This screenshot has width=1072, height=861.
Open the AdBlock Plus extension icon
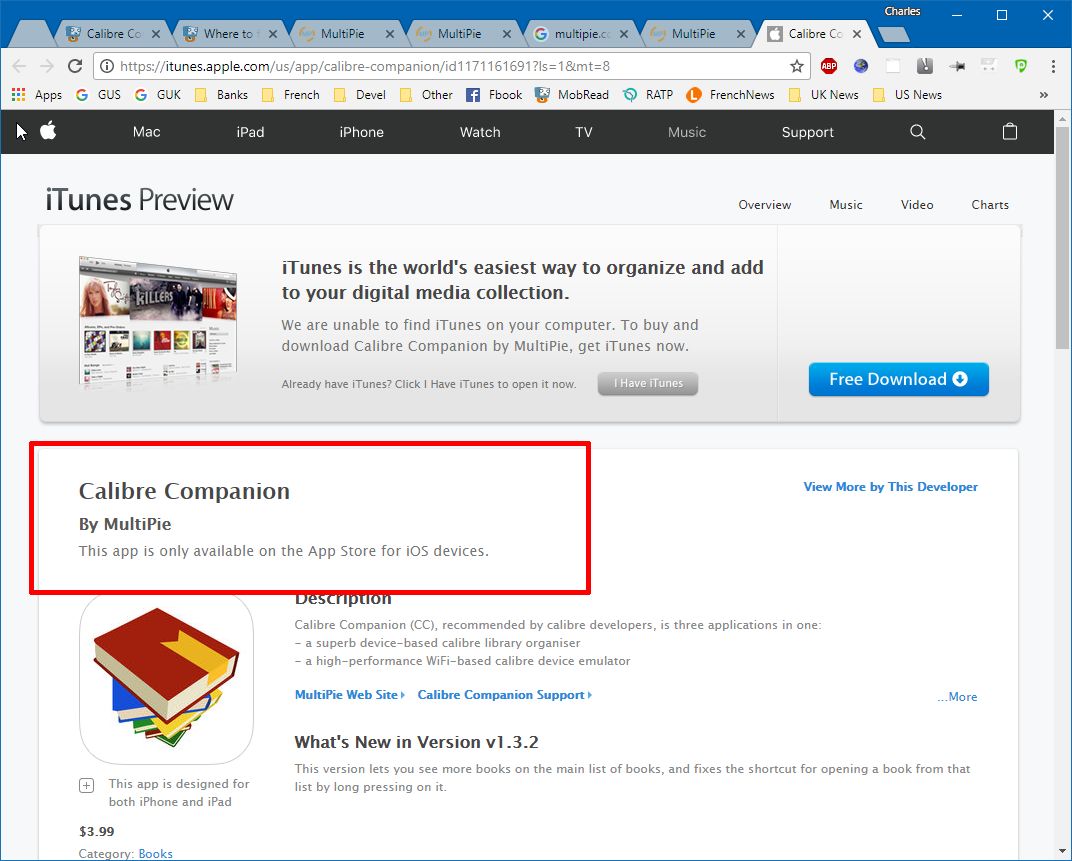tap(829, 66)
